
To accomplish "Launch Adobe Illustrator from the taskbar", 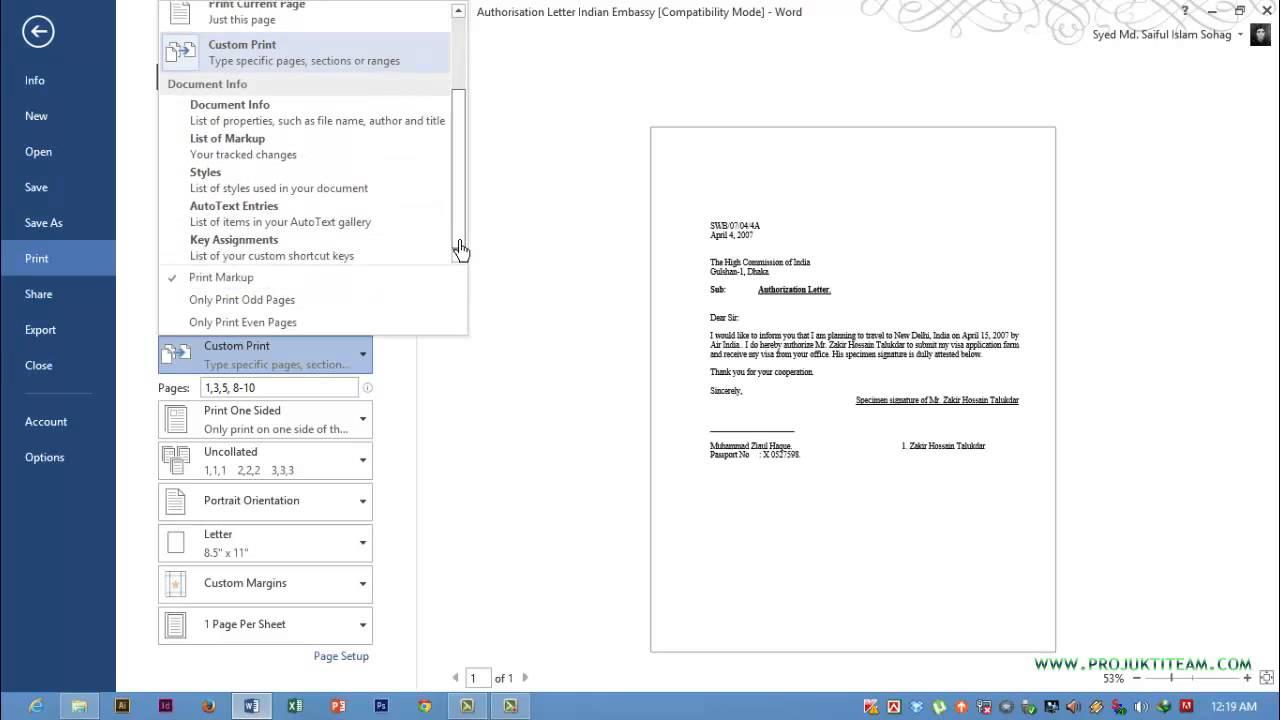I will click(x=123, y=705).
